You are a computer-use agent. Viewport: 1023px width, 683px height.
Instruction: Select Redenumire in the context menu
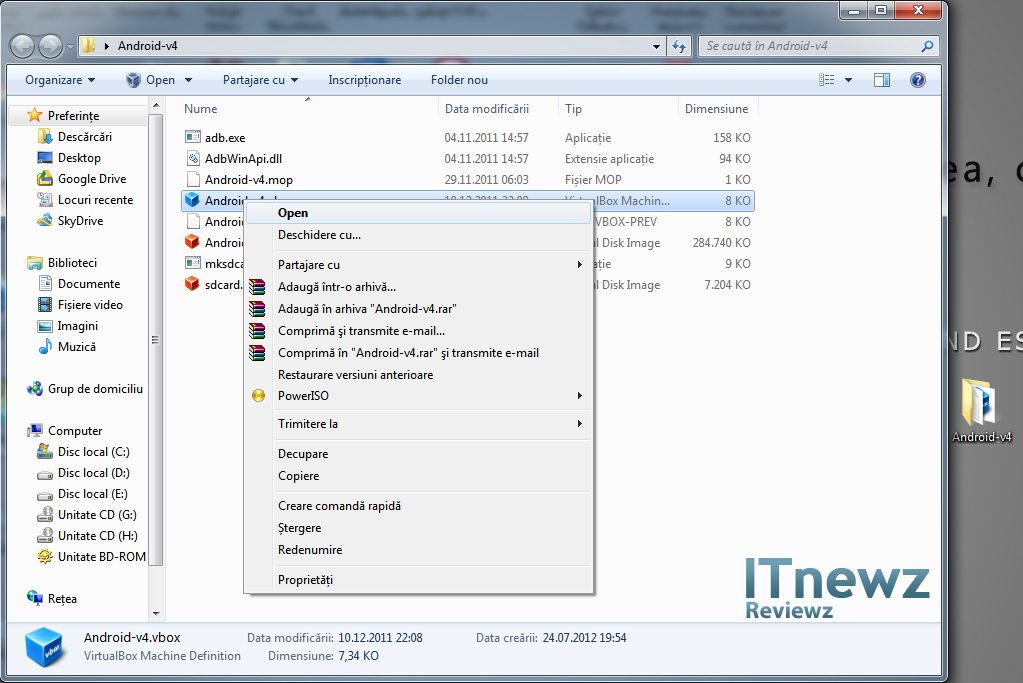pyautogui.click(x=310, y=550)
